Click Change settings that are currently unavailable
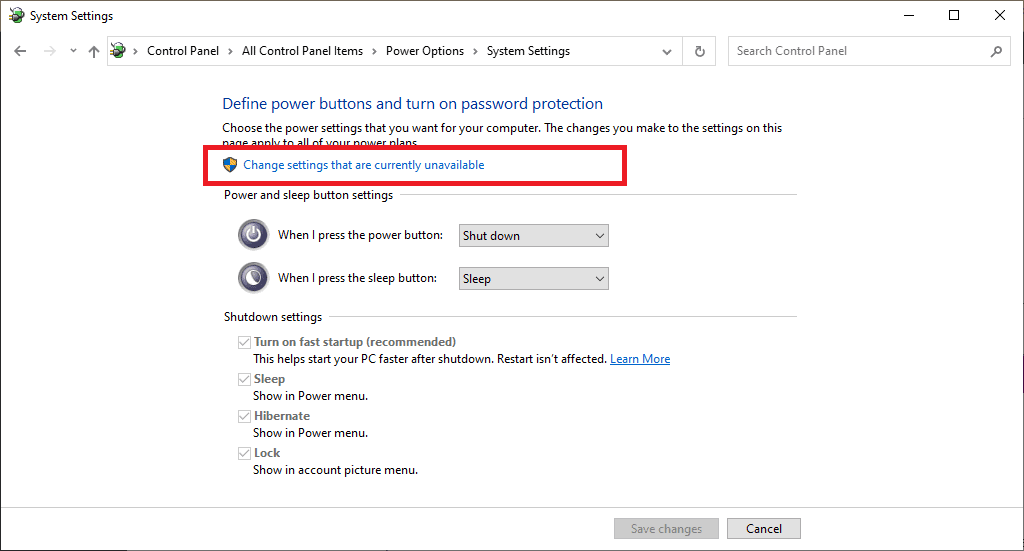1024x551 pixels. tap(363, 165)
